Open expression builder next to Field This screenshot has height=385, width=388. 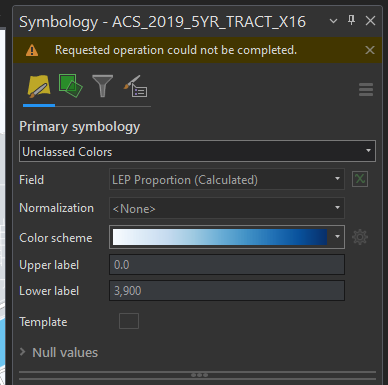pos(360,179)
